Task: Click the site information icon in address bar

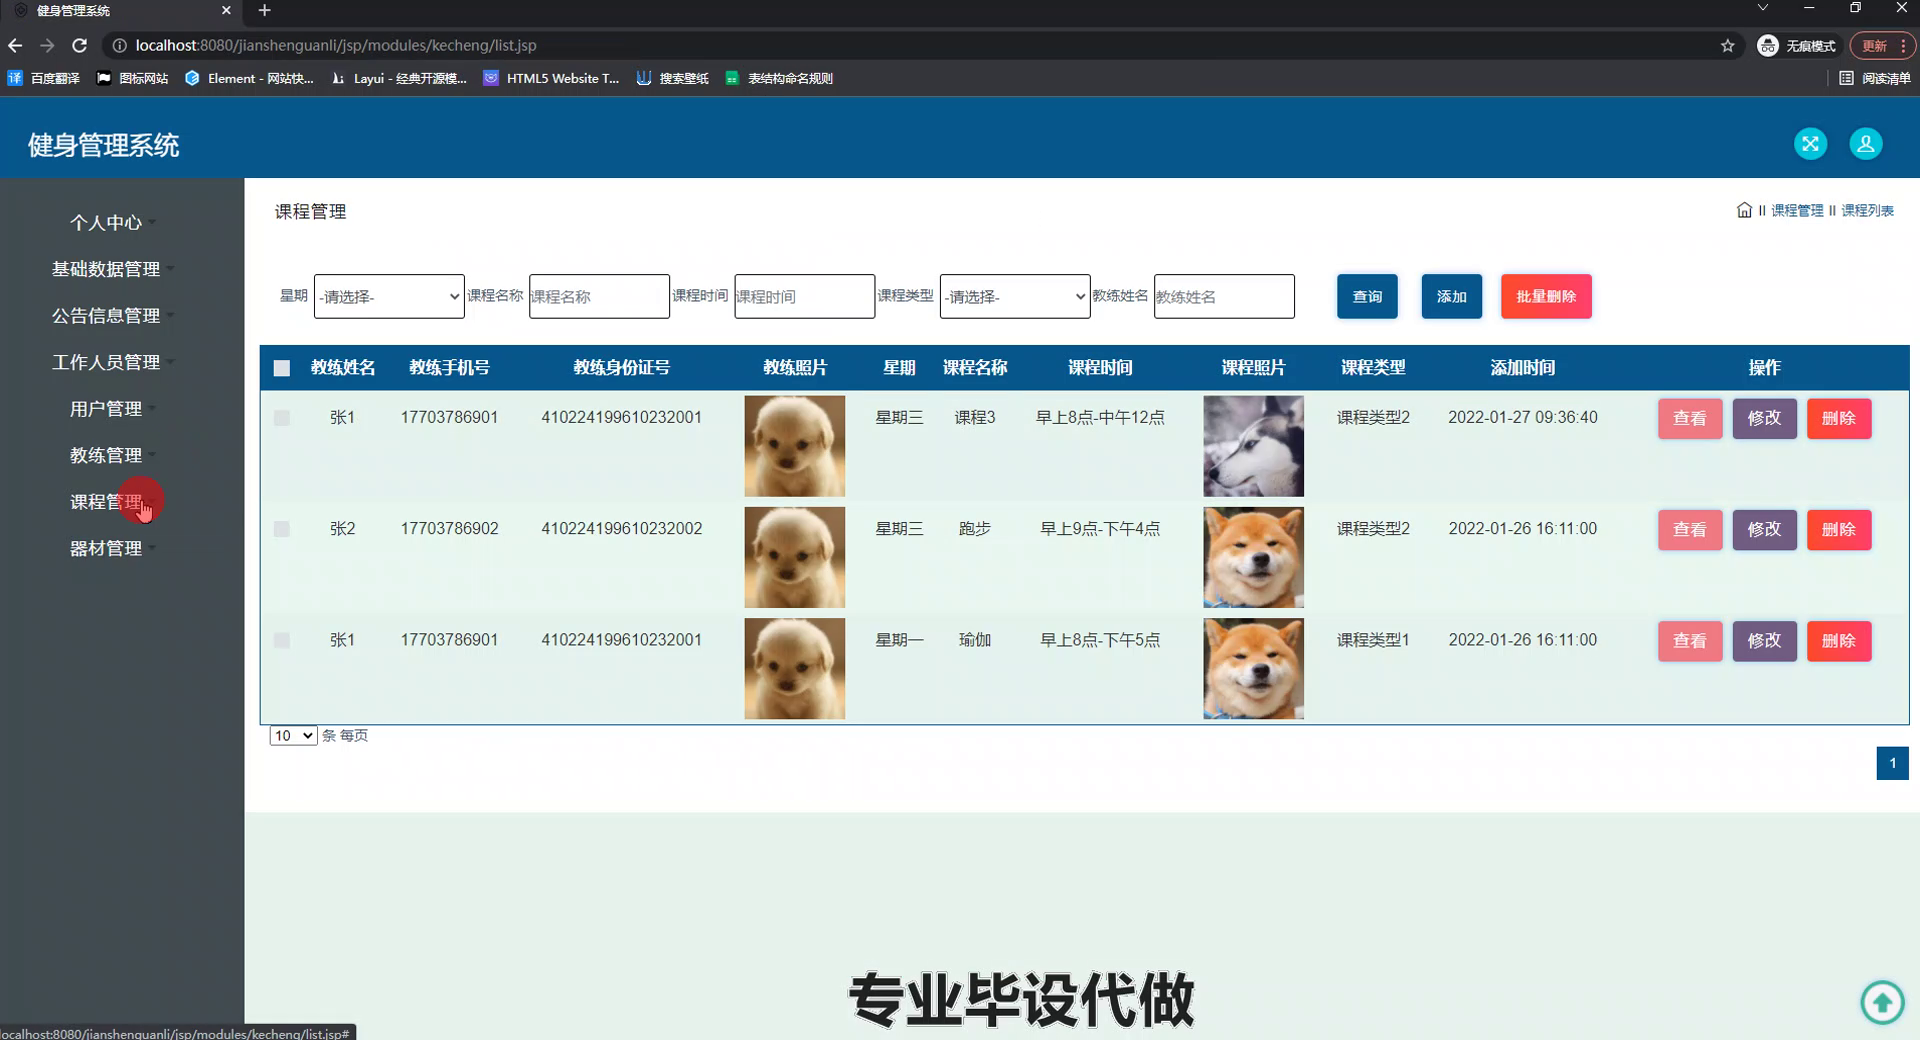Action: pyautogui.click(x=119, y=45)
